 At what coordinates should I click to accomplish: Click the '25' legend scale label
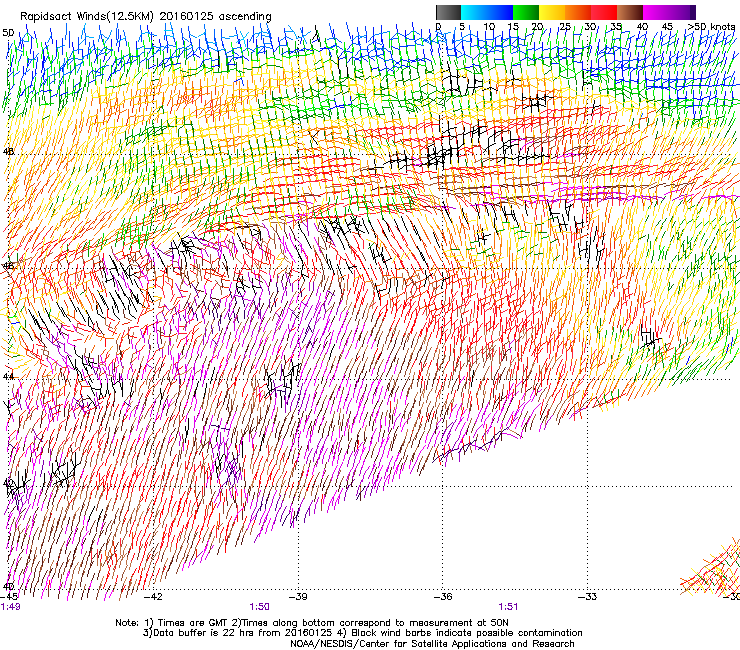pos(565,26)
